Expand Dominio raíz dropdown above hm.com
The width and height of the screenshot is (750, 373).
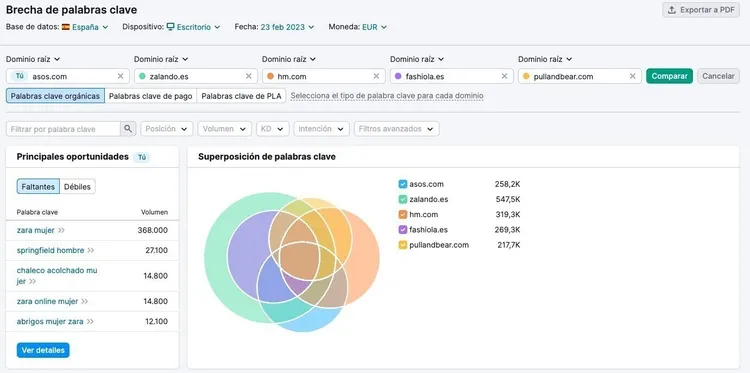pos(289,59)
